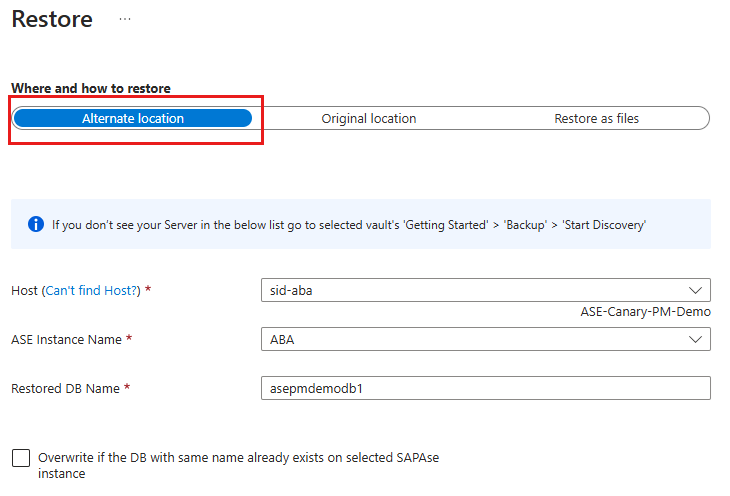Open the ellipsis menu beside Restore title
This screenshot has height=496, width=730.
pos(125,19)
